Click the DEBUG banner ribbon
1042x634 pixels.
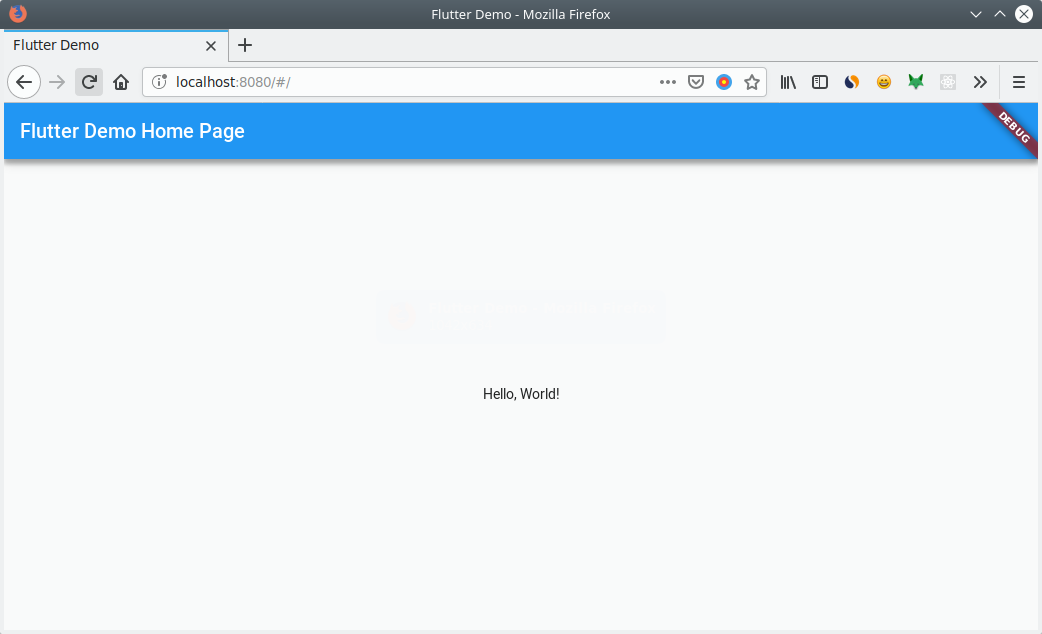(x=1012, y=130)
